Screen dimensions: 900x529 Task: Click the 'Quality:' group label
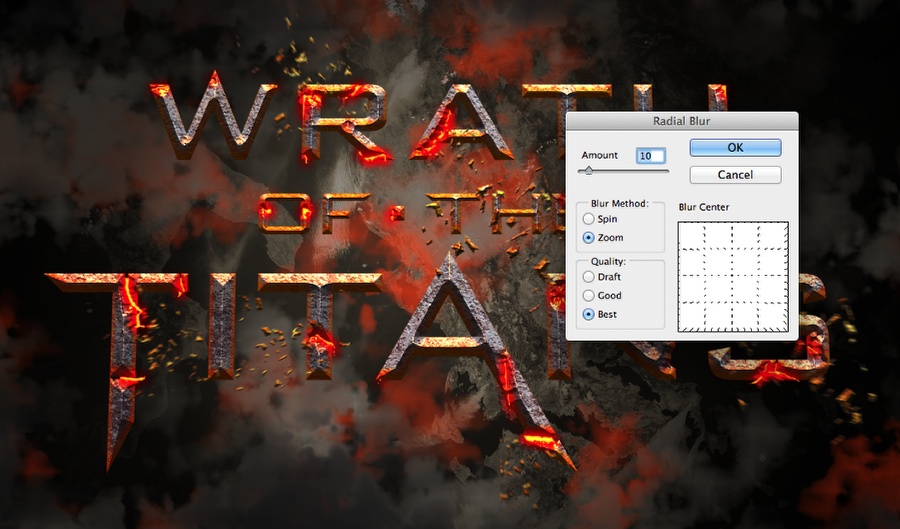pyautogui.click(x=608, y=261)
